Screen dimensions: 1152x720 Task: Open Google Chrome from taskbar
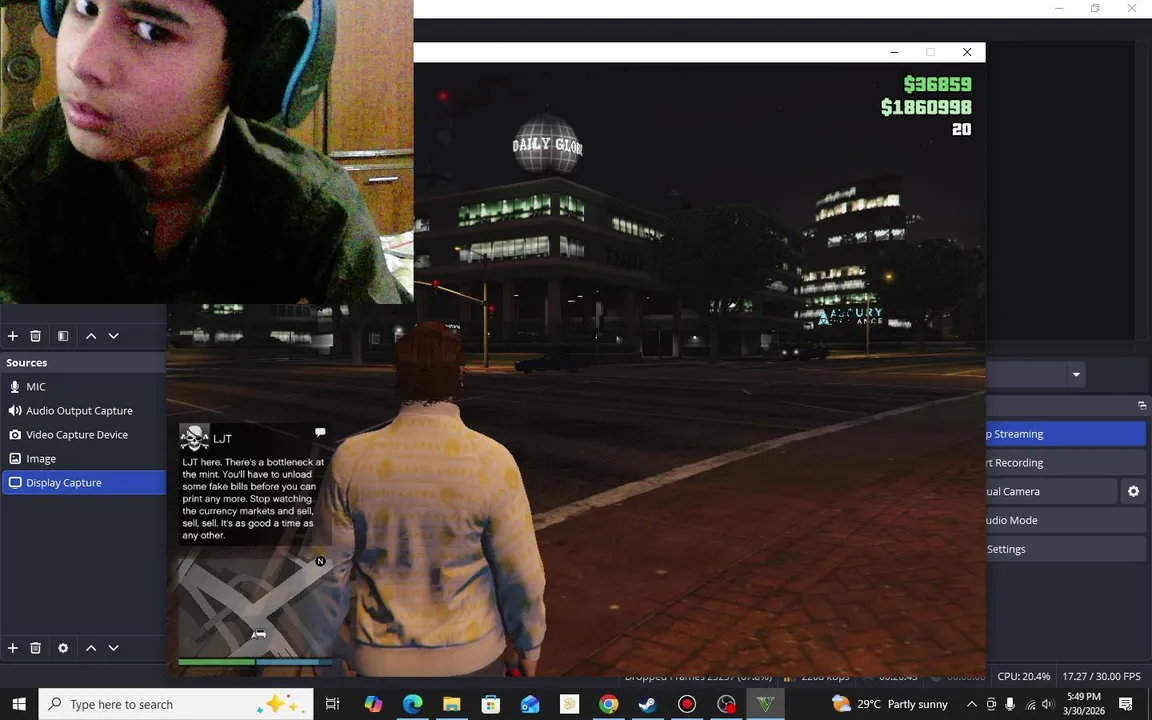coord(608,705)
